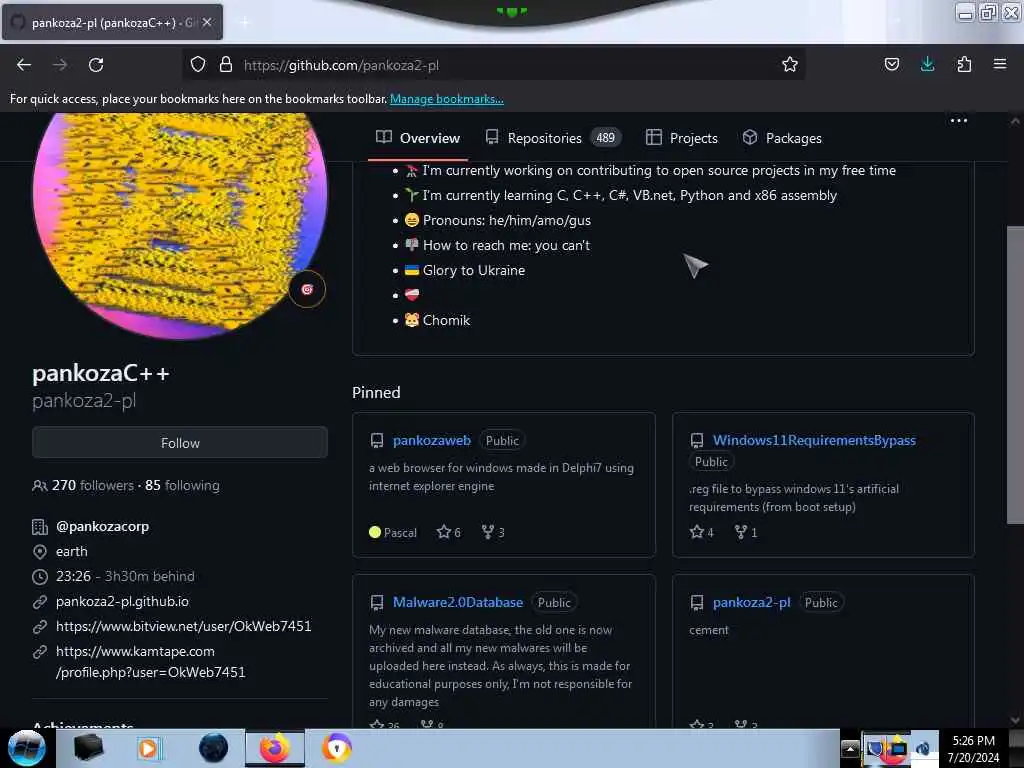Viewport: 1024px width, 768px height.
Task: Click the 23:26 local time text
Action: pyautogui.click(x=73, y=576)
